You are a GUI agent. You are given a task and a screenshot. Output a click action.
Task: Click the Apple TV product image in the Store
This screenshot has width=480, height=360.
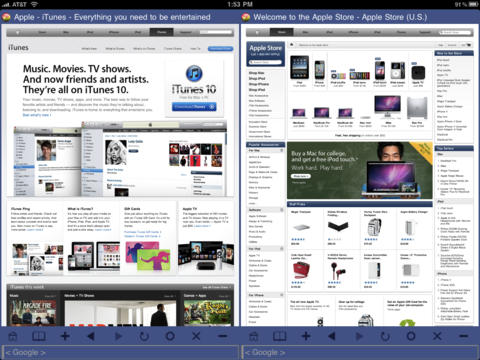(x=418, y=72)
